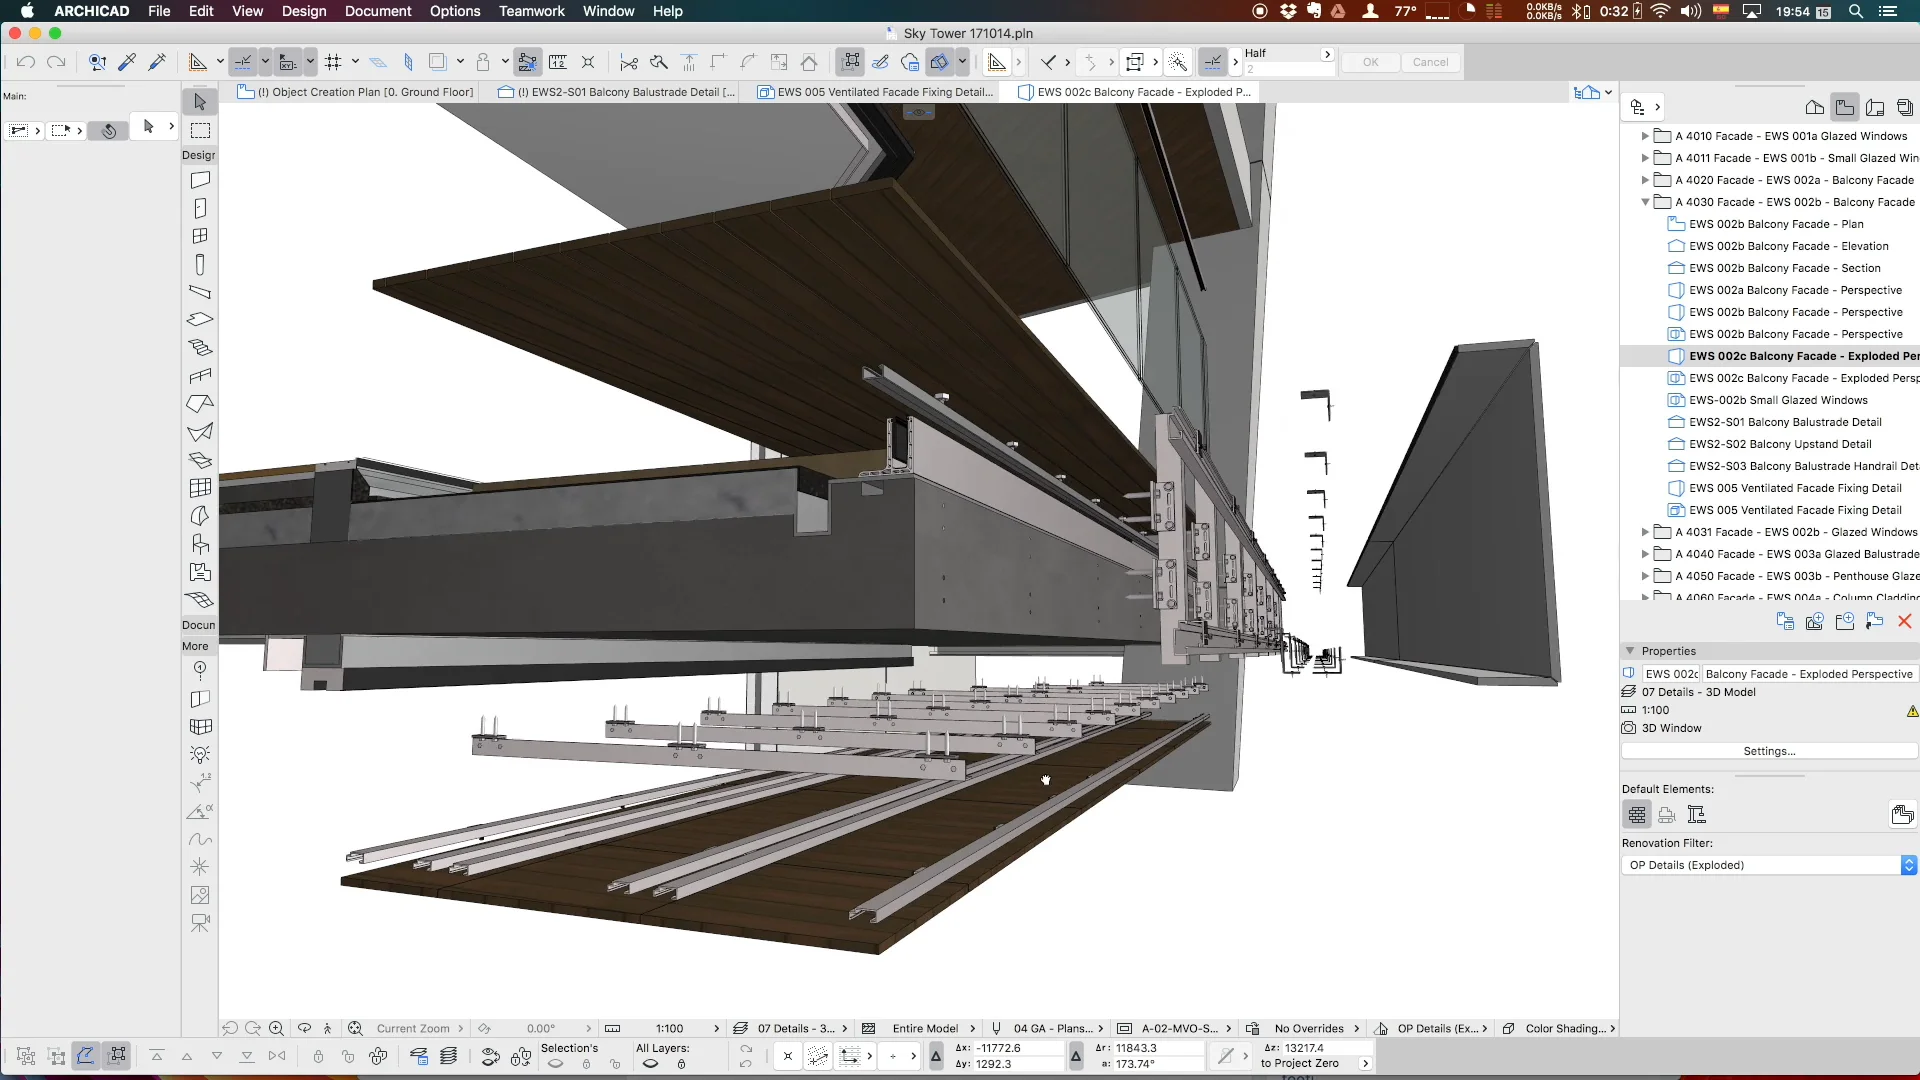
Task: Select the Slab tool in toolbar
Action: 200,318
